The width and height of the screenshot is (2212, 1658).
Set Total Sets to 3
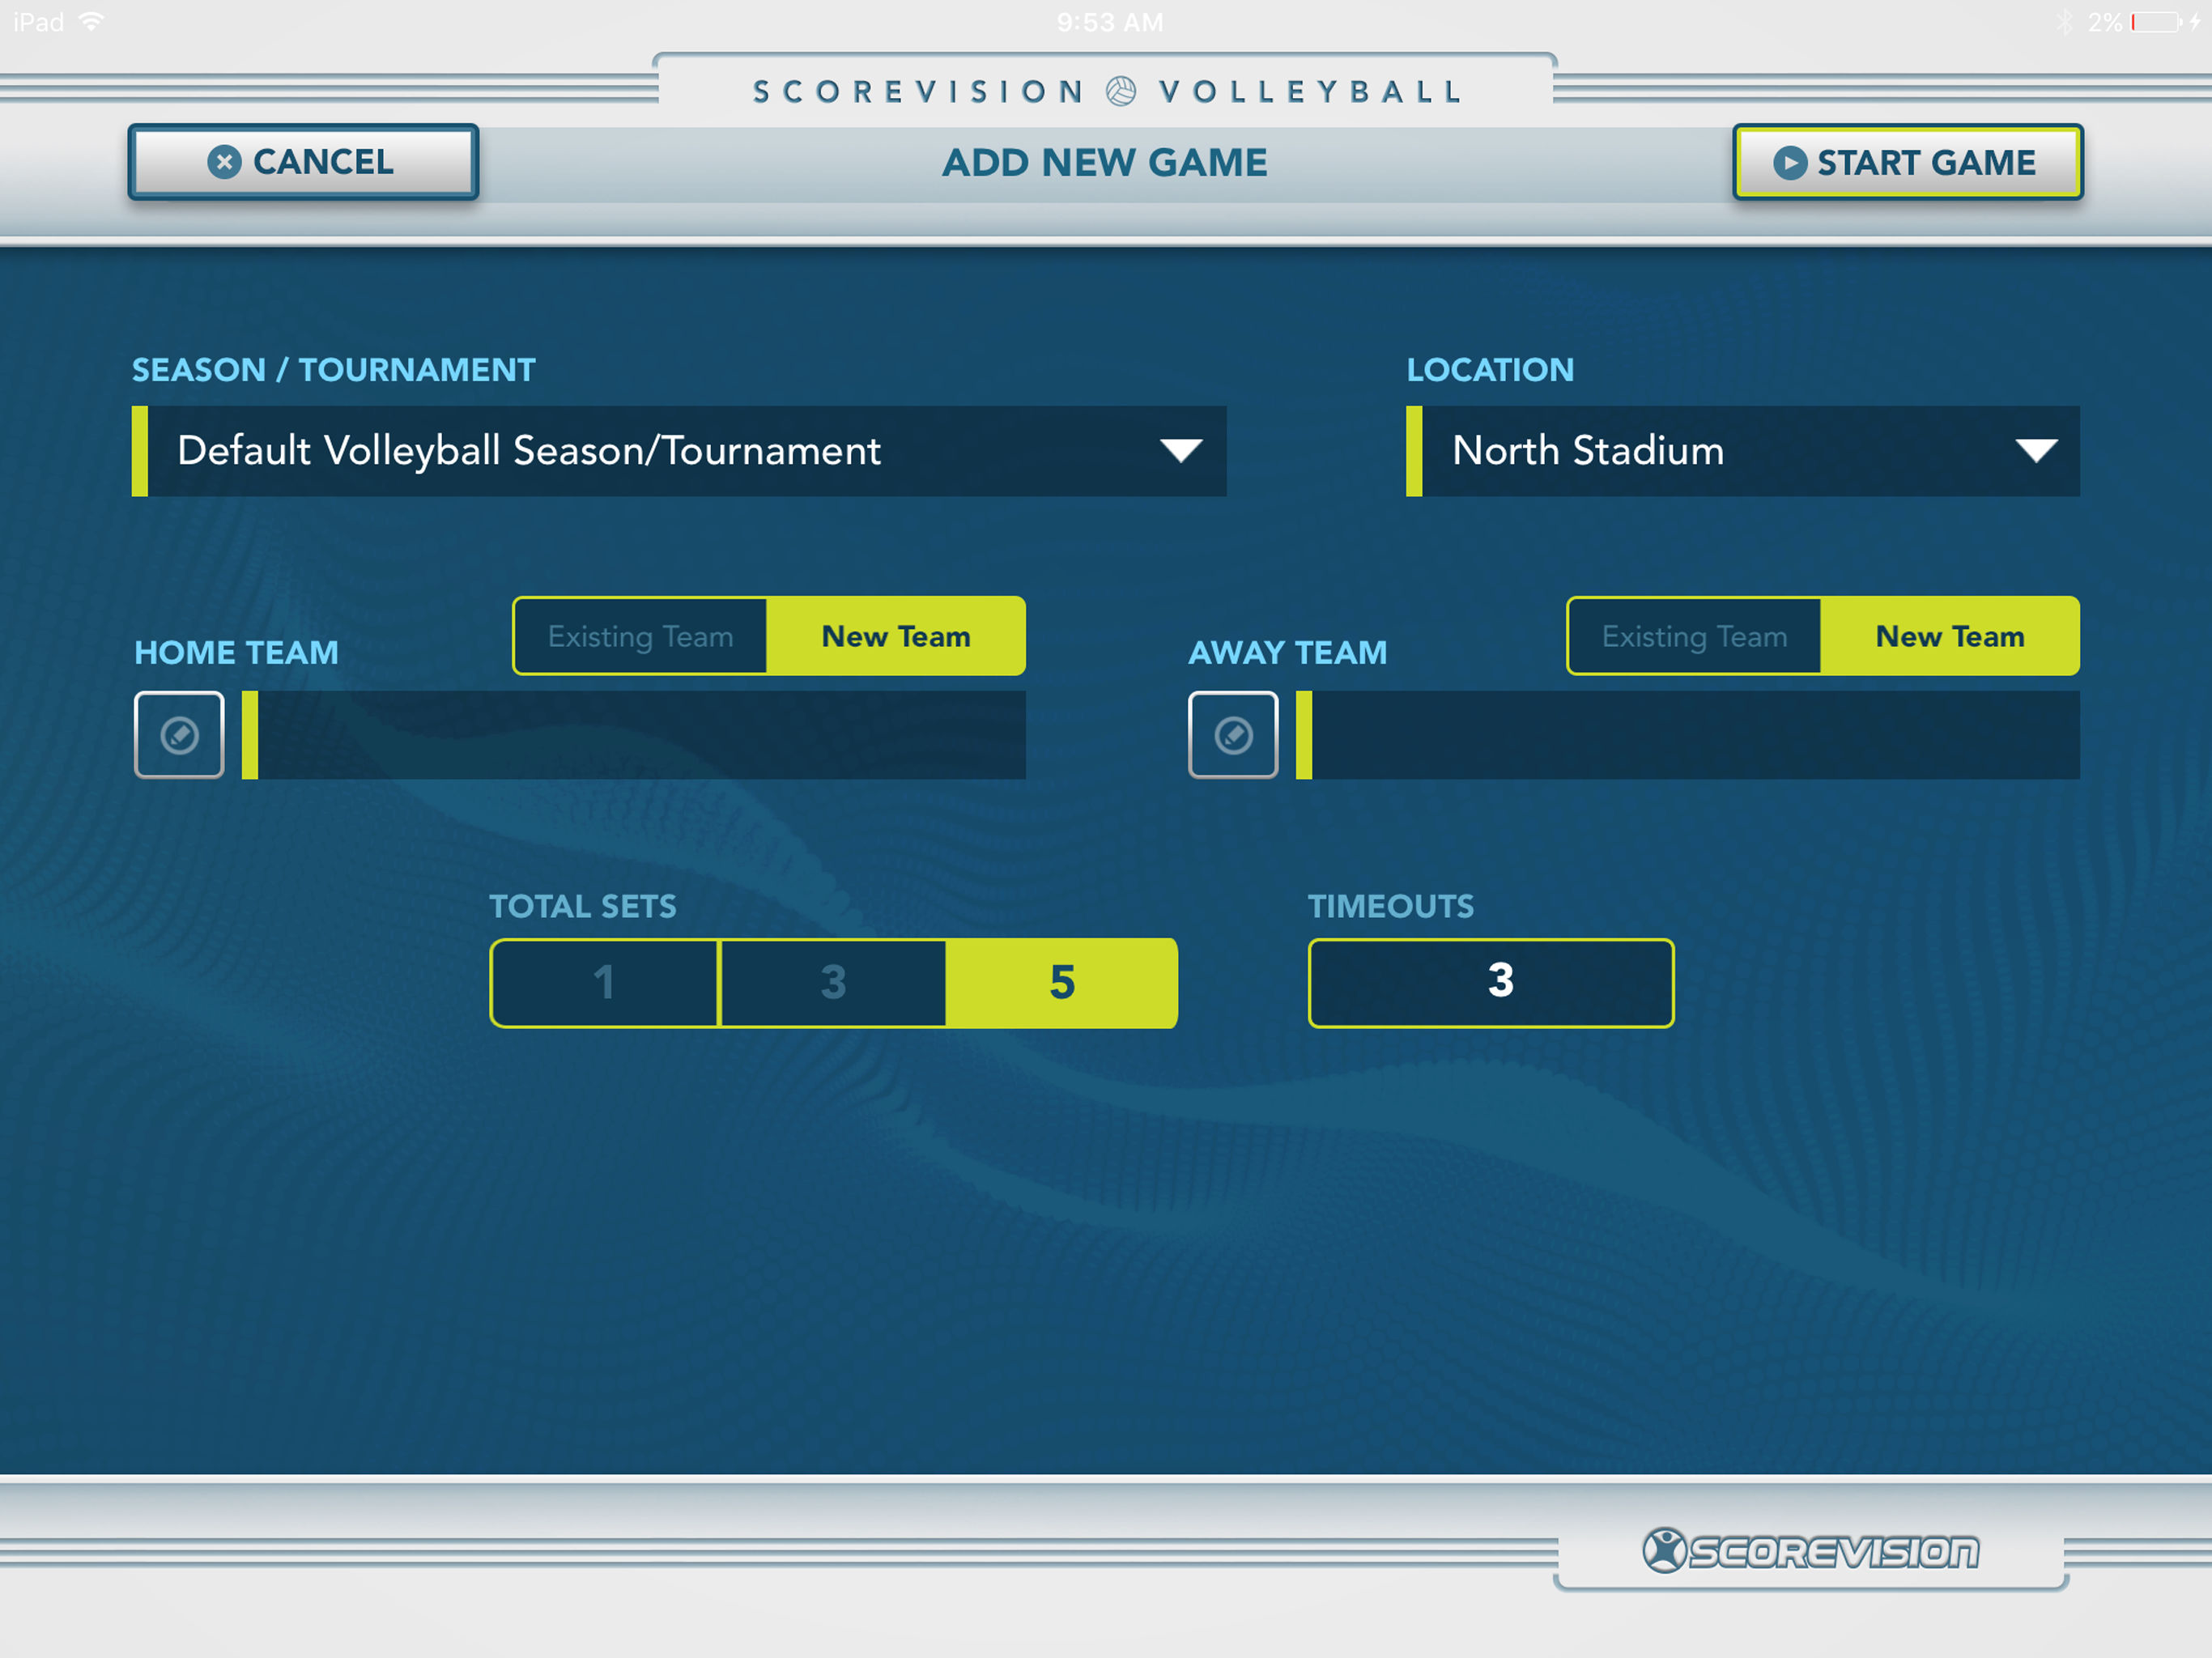[833, 983]
